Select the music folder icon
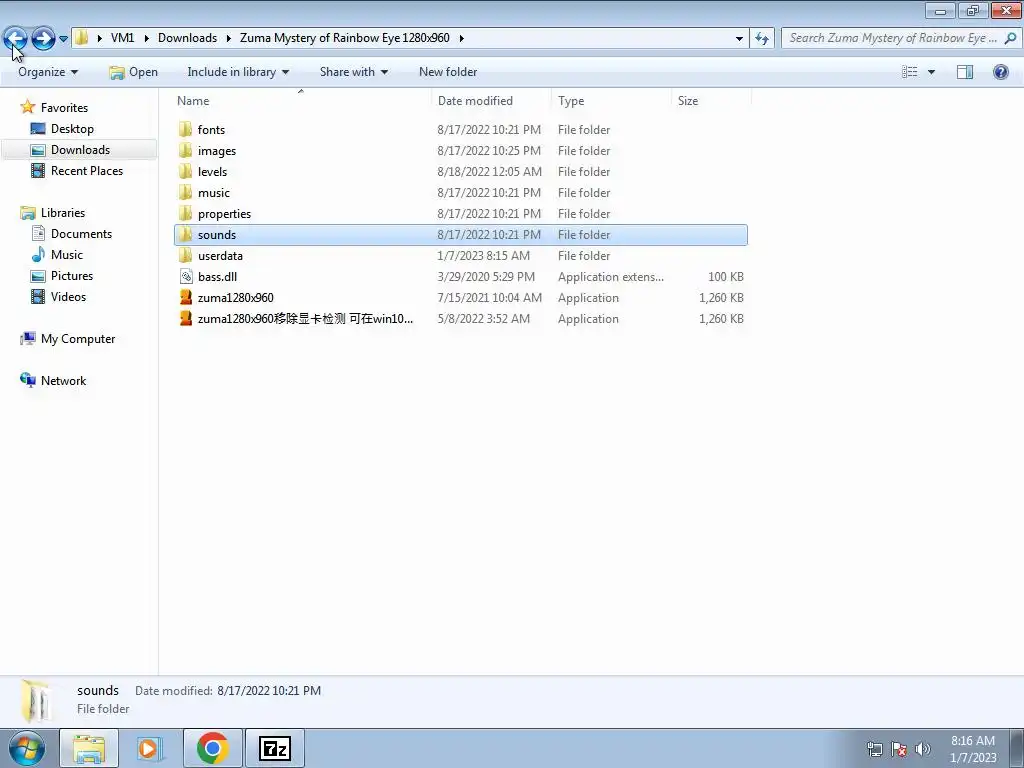This screenshot has width=1024, height=768. [185, 193]
